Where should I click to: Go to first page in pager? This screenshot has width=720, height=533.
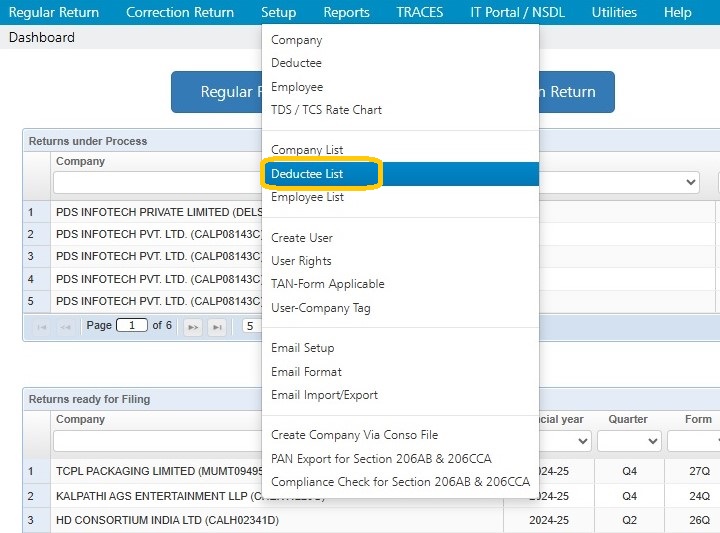(42, 327)
